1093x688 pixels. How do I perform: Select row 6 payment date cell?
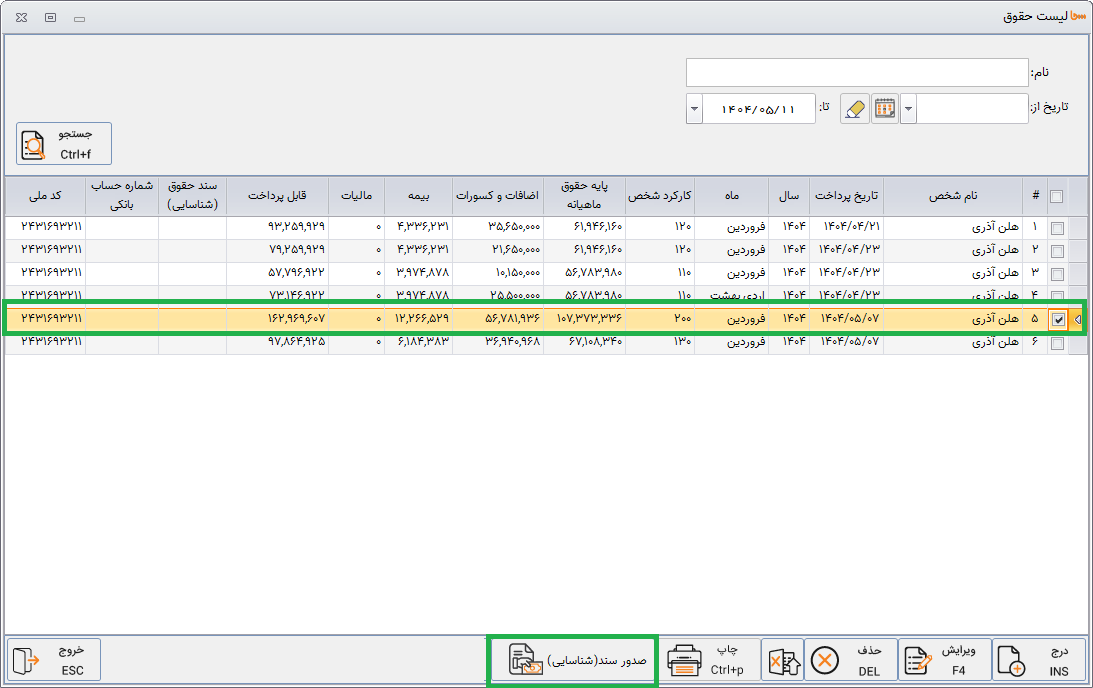pyautogui.click(x=847, y=343)
